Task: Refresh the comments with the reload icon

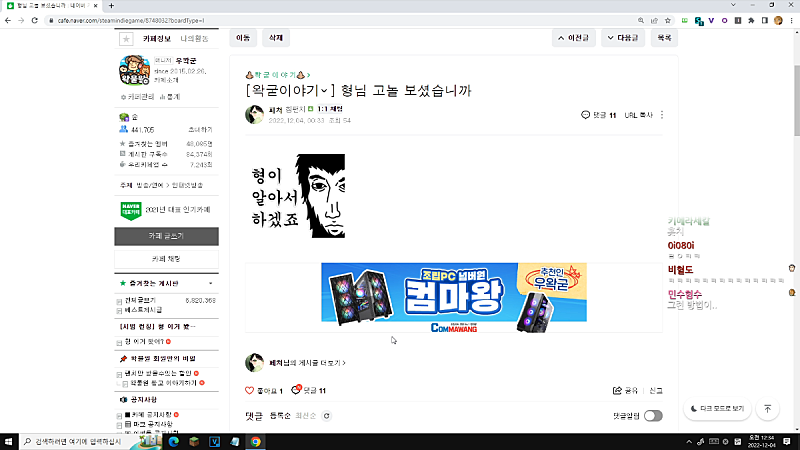Action: 327,416
